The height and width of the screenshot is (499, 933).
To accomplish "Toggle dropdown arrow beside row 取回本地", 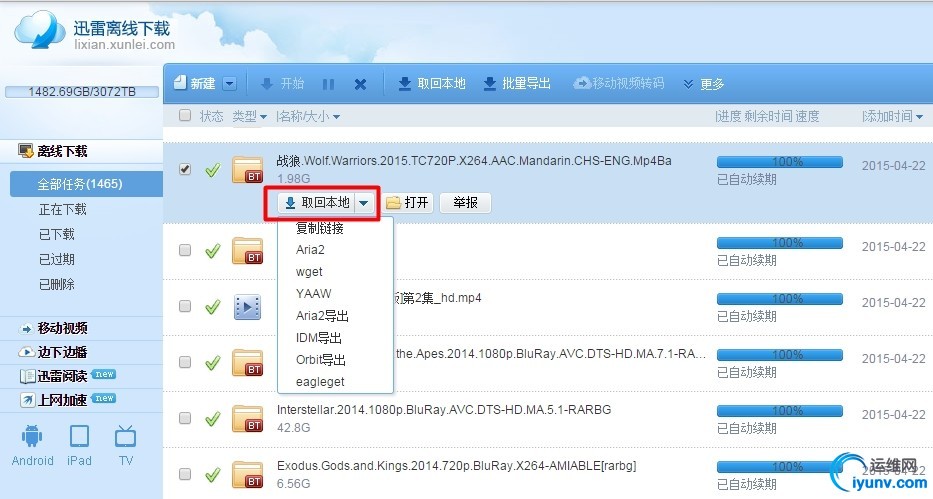I will (364, 203).
